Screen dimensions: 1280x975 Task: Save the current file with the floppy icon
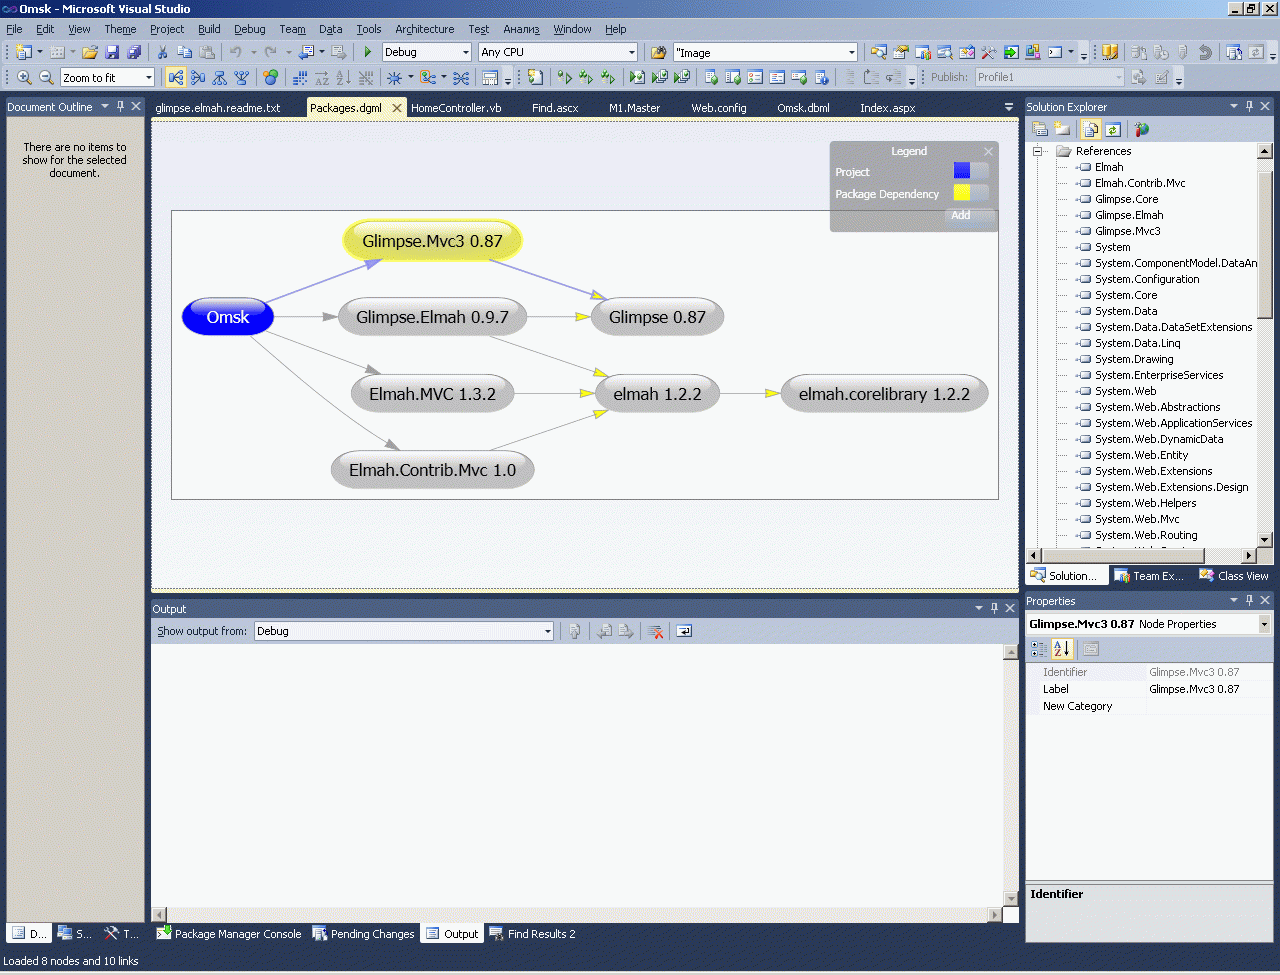click(x=112, y=52)
